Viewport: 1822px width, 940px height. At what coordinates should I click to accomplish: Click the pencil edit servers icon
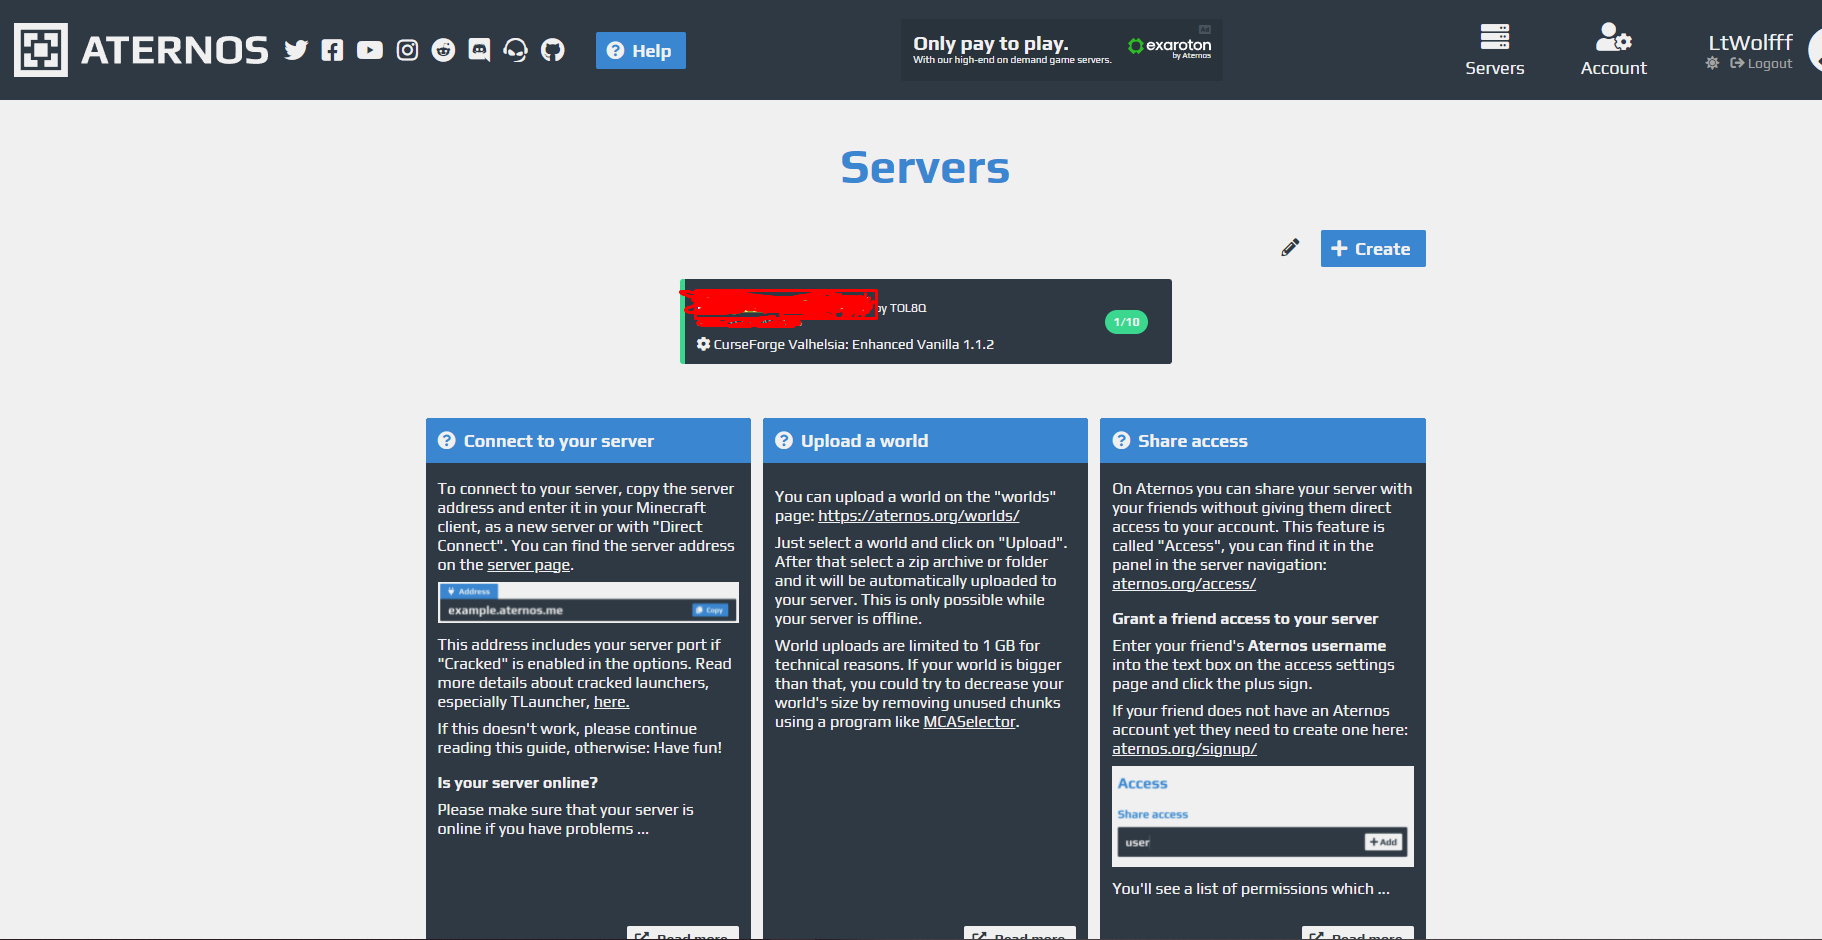coord(1290,248)
